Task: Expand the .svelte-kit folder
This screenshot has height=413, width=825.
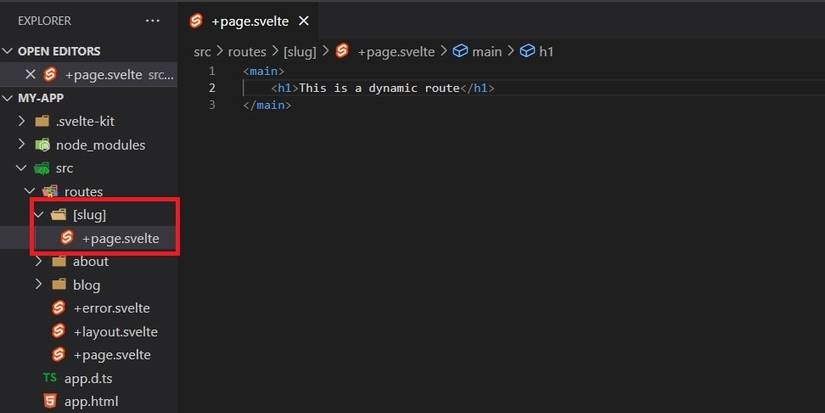Action: 22,121
